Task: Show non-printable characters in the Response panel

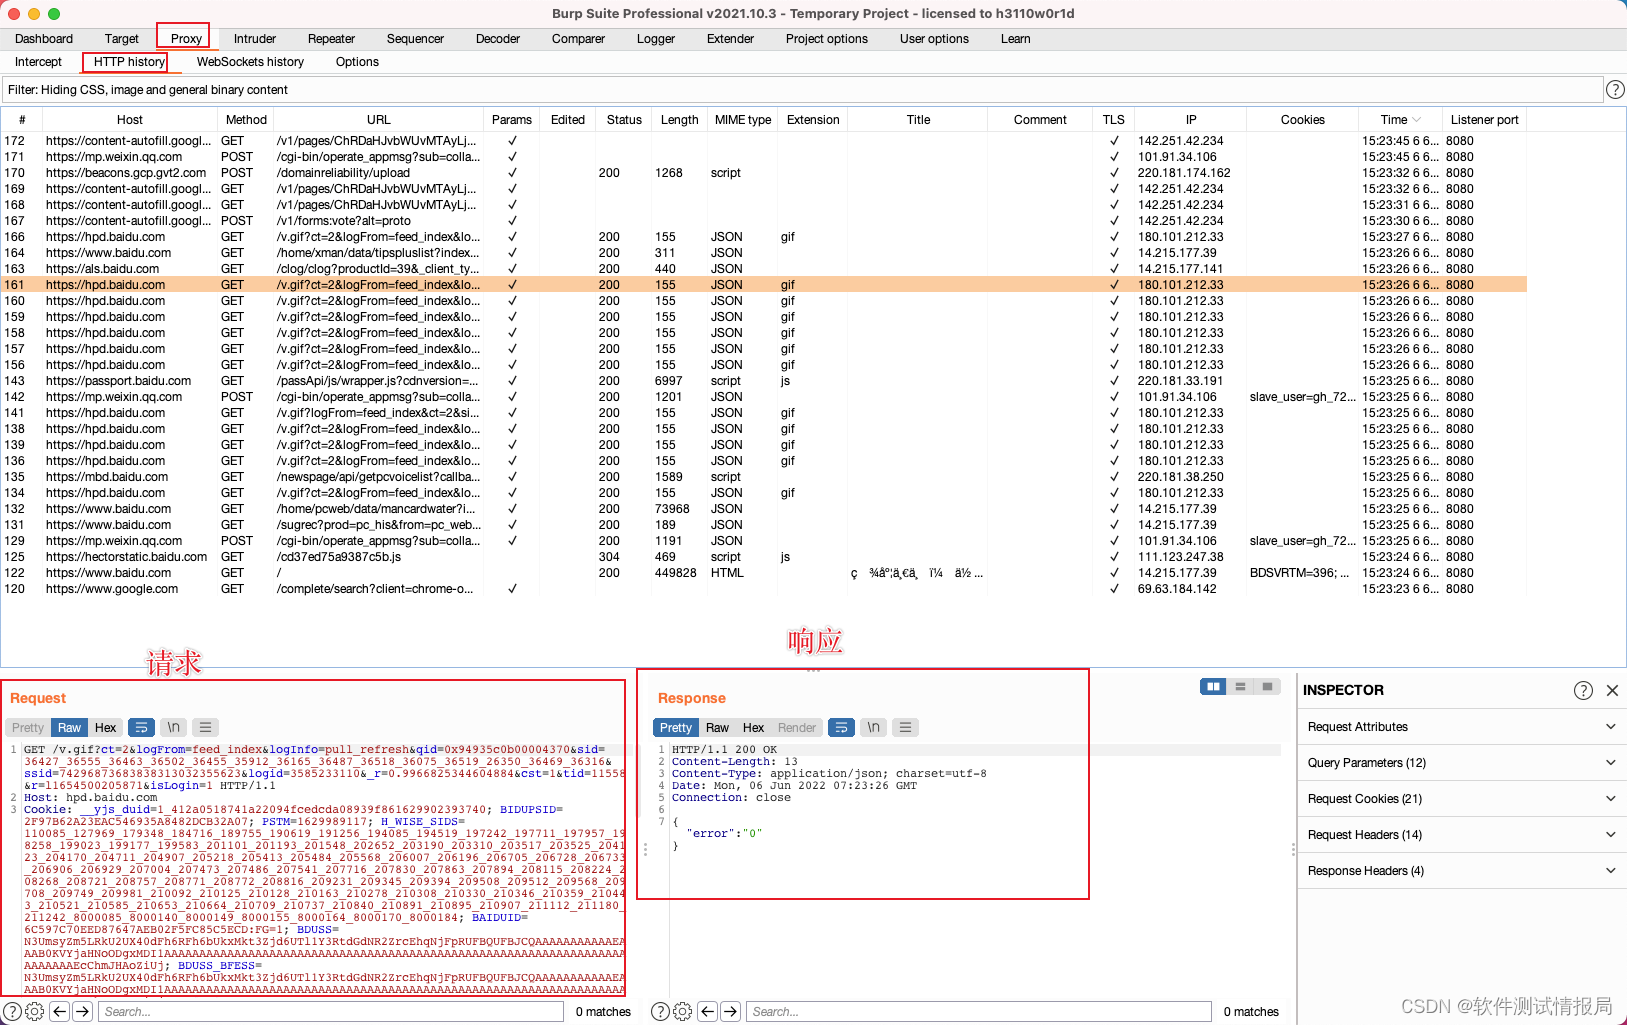Action: tap(873, 728)
